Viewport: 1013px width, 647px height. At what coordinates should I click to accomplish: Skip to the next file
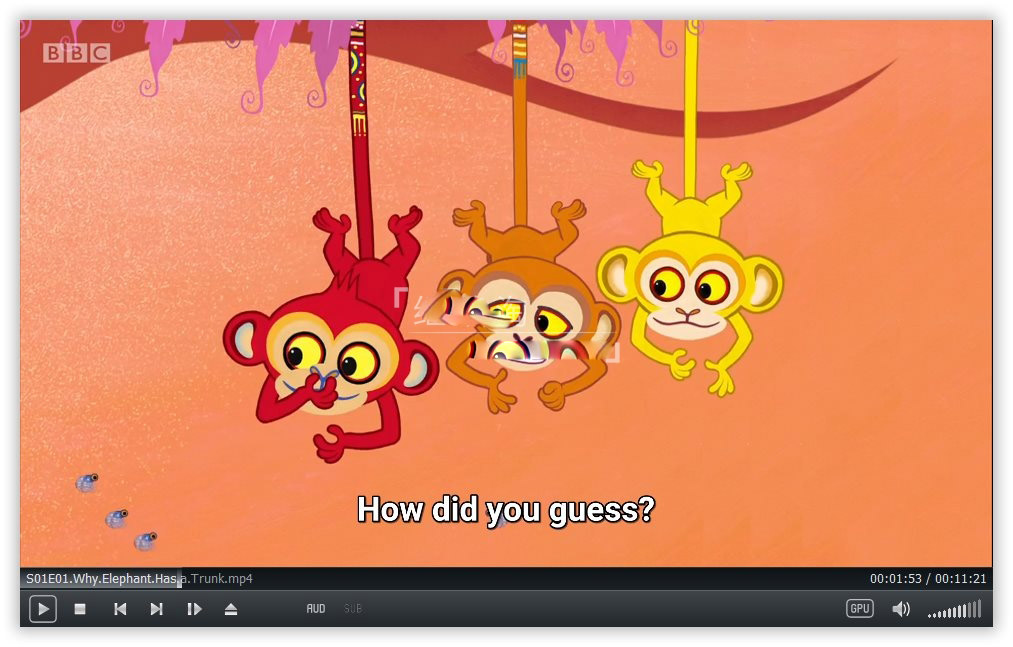[156, 609]
